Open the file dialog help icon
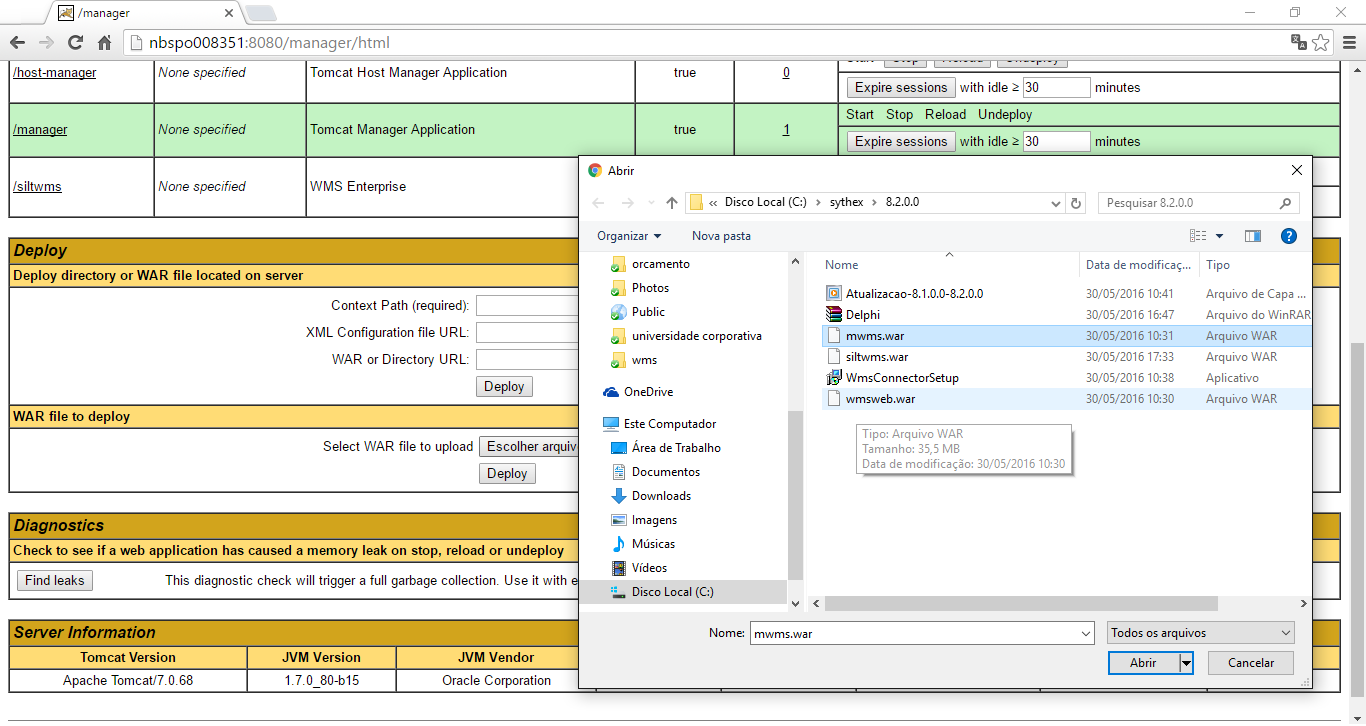 pyautogui.click(x=1289, y=236)
